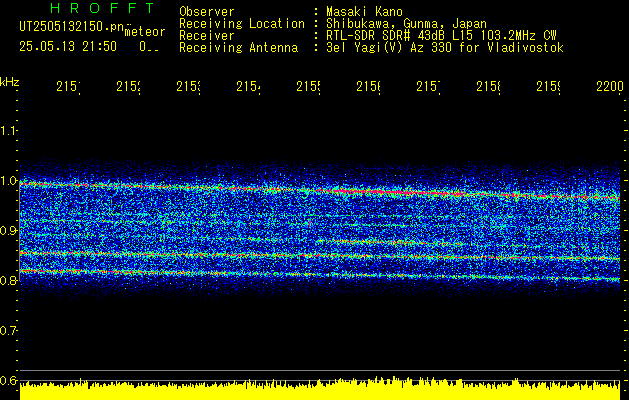Click the 0.6 frequency axis label
Image resolution: width=629 pixels, height=400 pixels.
8,380
